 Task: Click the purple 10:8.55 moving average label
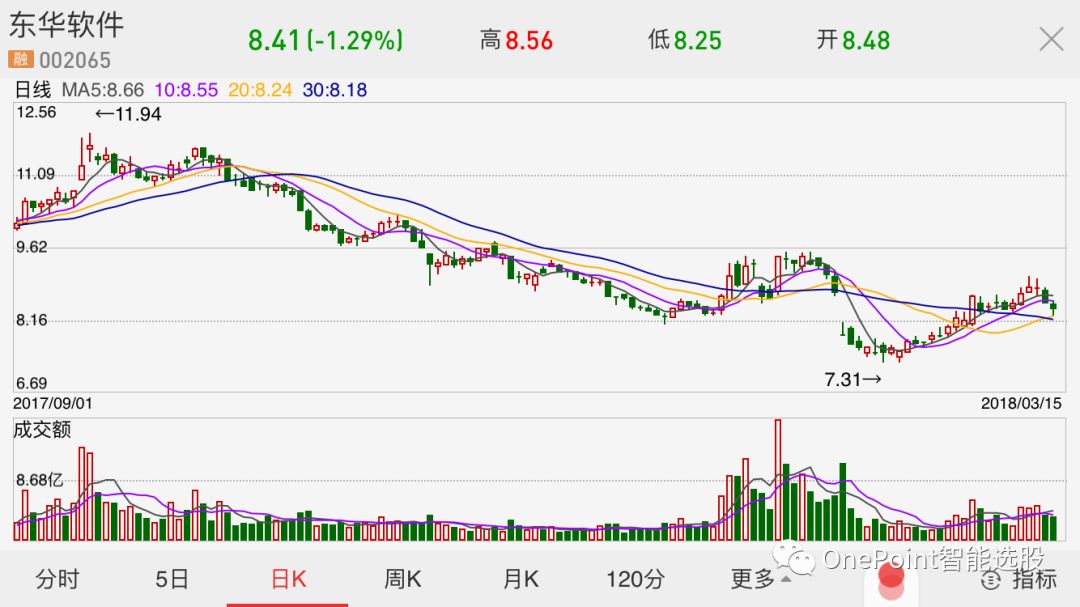click(186, 90)
